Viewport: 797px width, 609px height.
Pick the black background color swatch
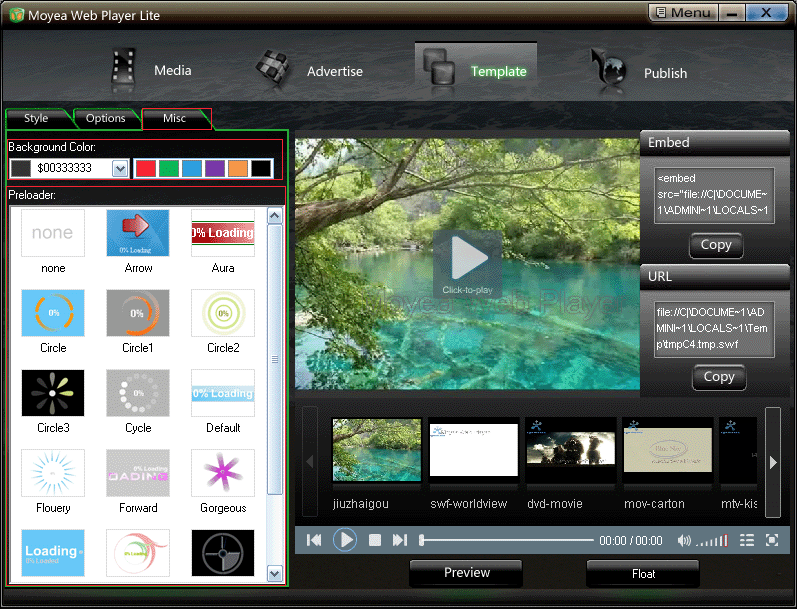point(261,168)
